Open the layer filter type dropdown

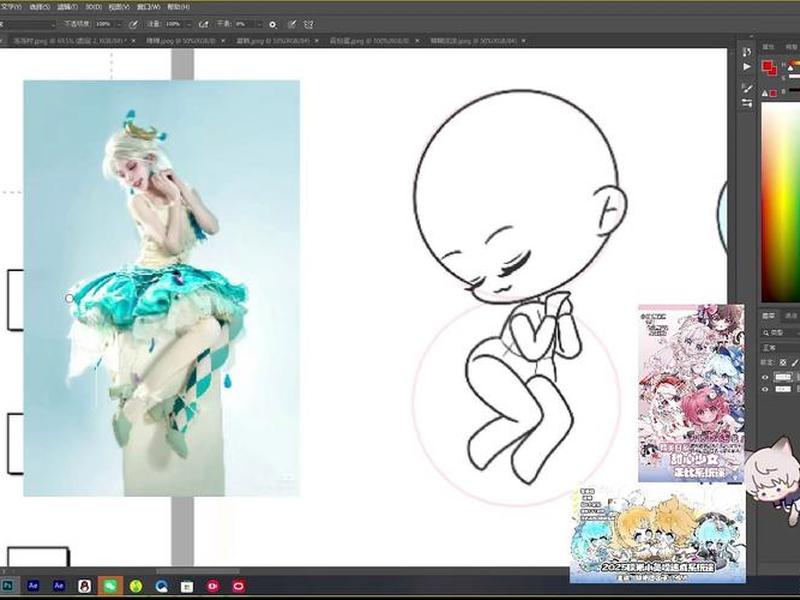point(781,333)
